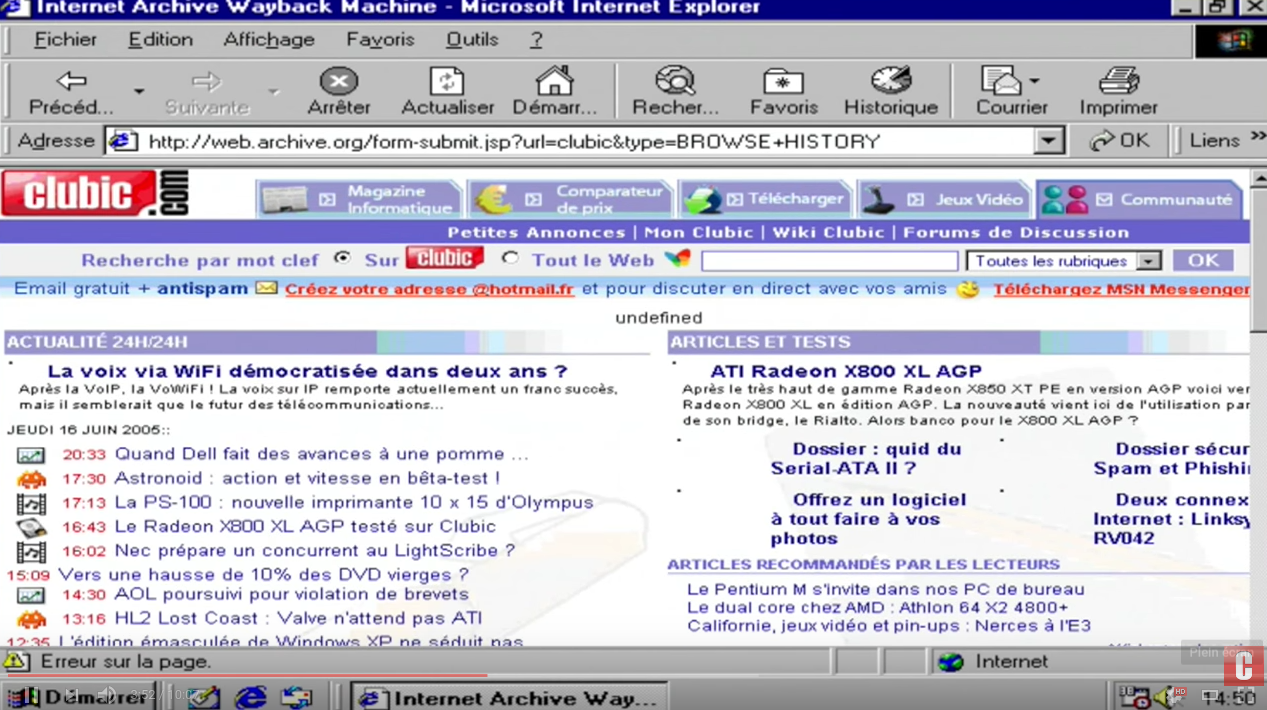Open the Wiki Clubic link
Viewport: 1267px width, 710px height.
828,232
